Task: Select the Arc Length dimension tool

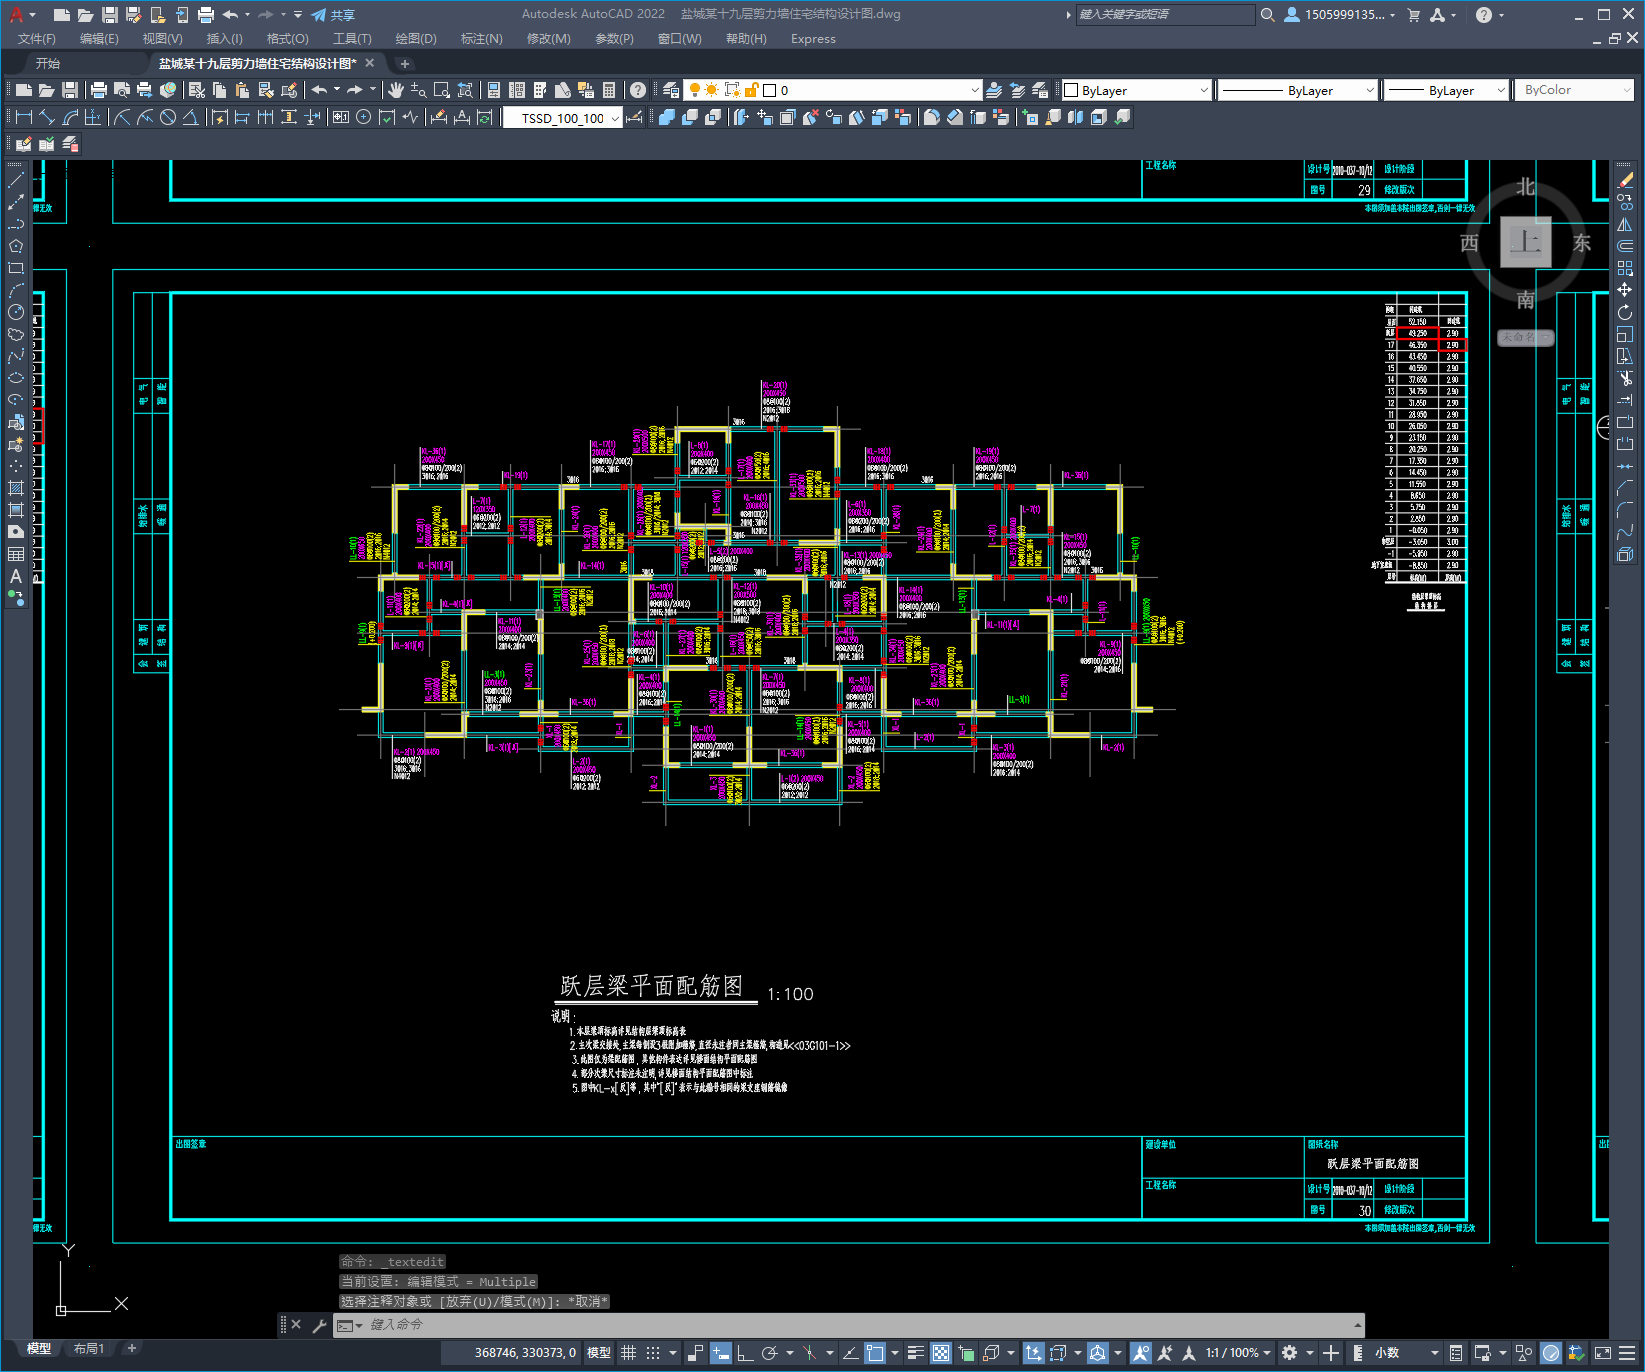Action: tap(70, 117)
